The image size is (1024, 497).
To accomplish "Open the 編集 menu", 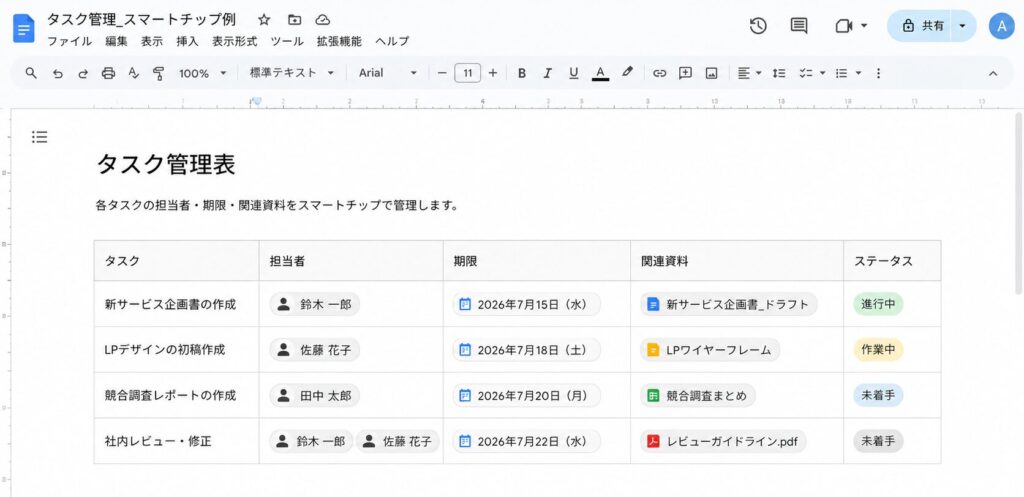I will (116, 41).
